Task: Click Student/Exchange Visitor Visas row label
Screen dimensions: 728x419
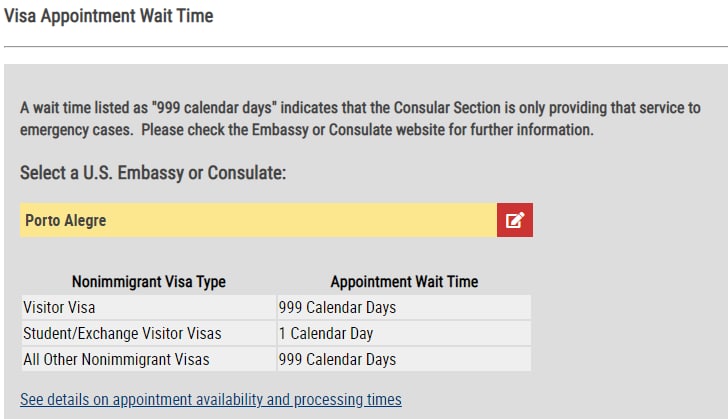Action: pos(122,334)
